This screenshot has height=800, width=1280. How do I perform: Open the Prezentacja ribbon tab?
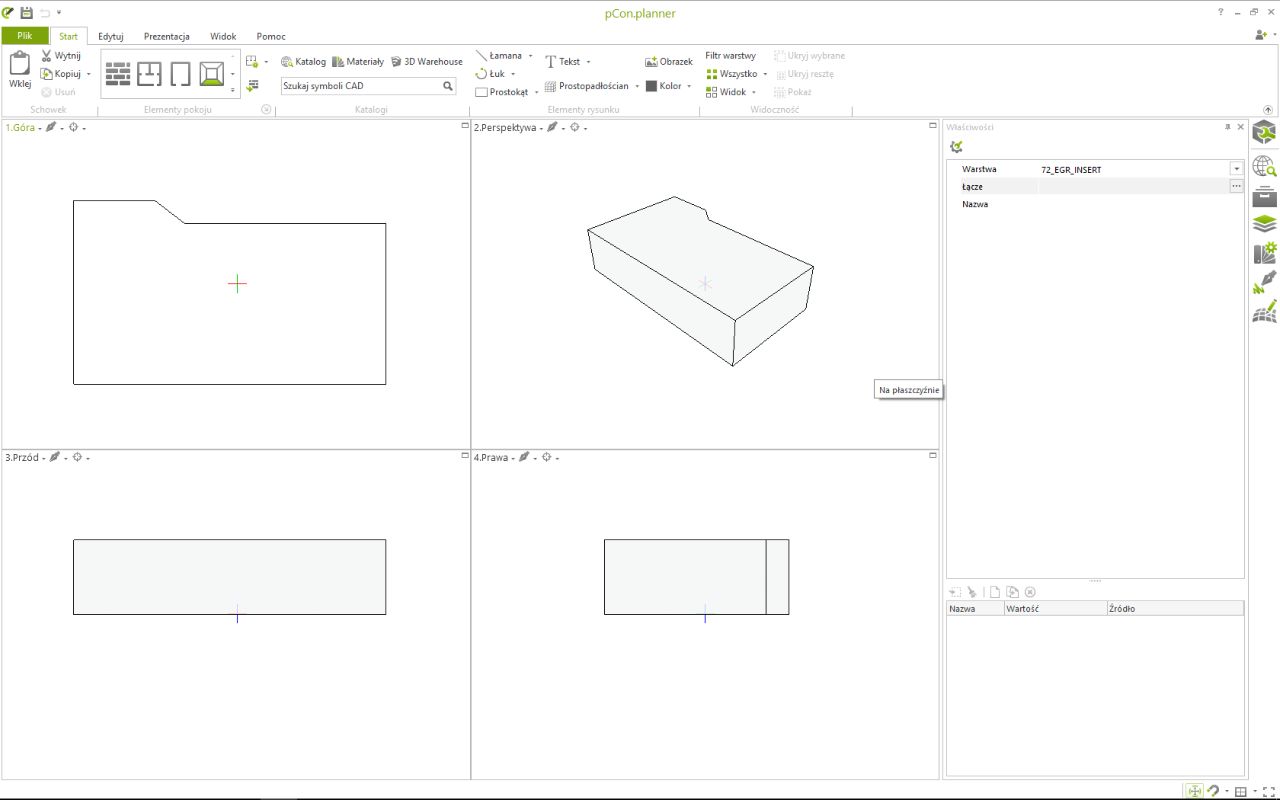click(166, 36)
